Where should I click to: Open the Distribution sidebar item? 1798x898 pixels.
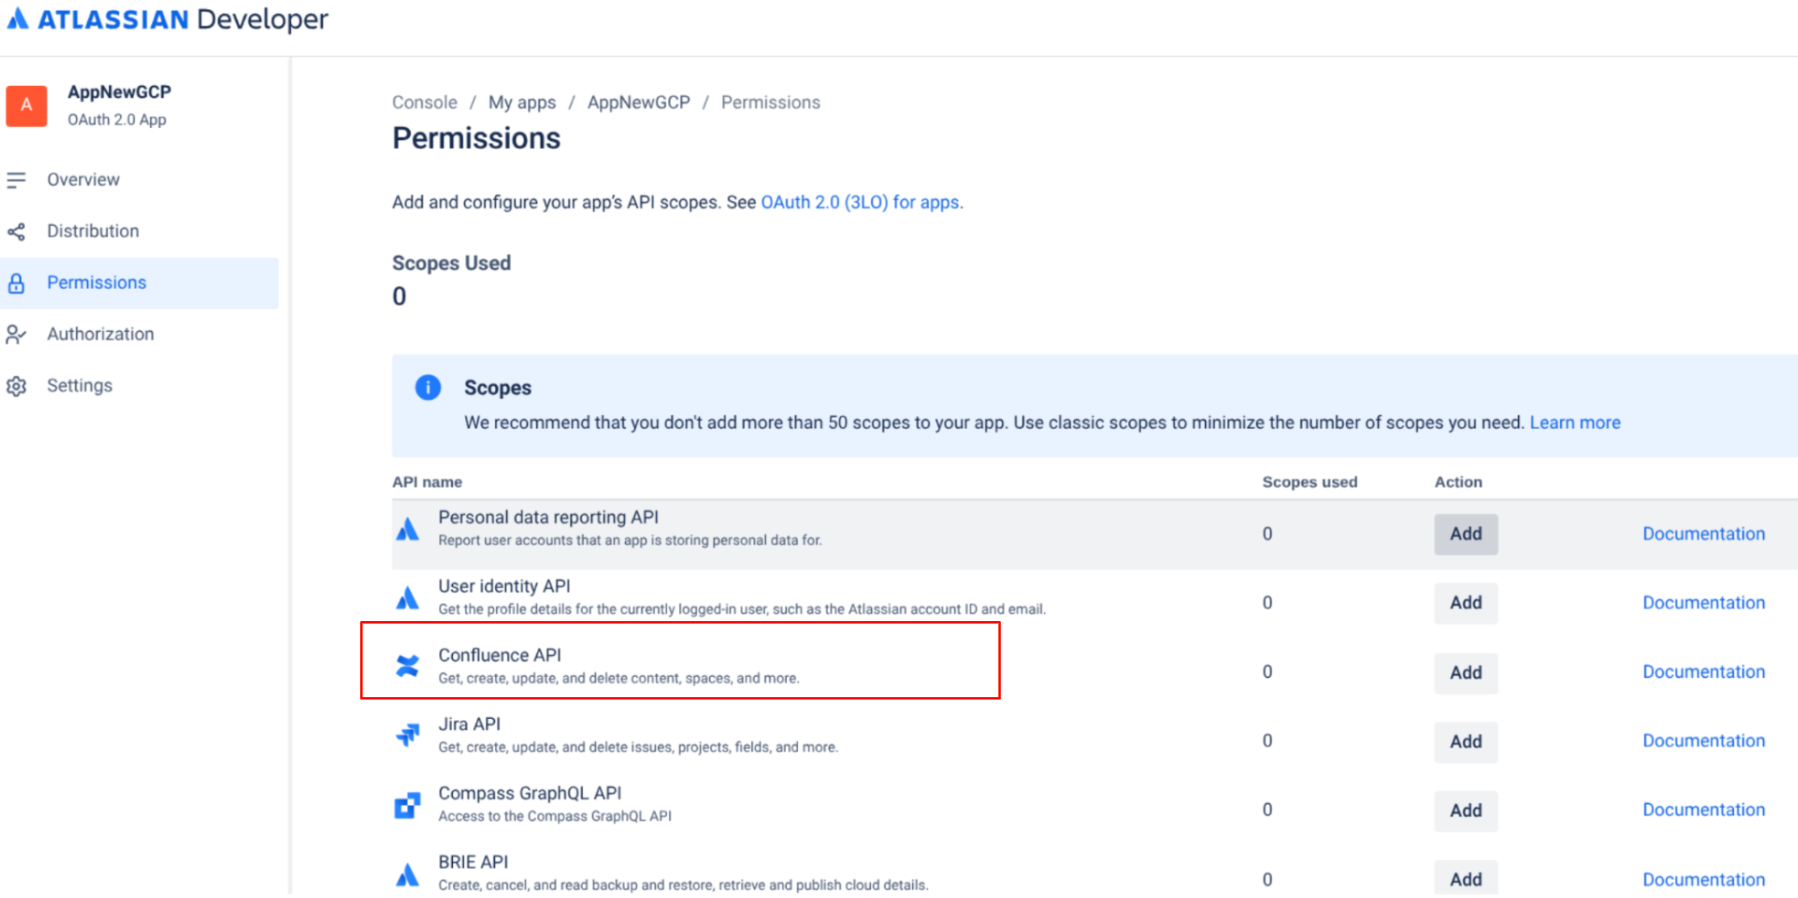139,231
